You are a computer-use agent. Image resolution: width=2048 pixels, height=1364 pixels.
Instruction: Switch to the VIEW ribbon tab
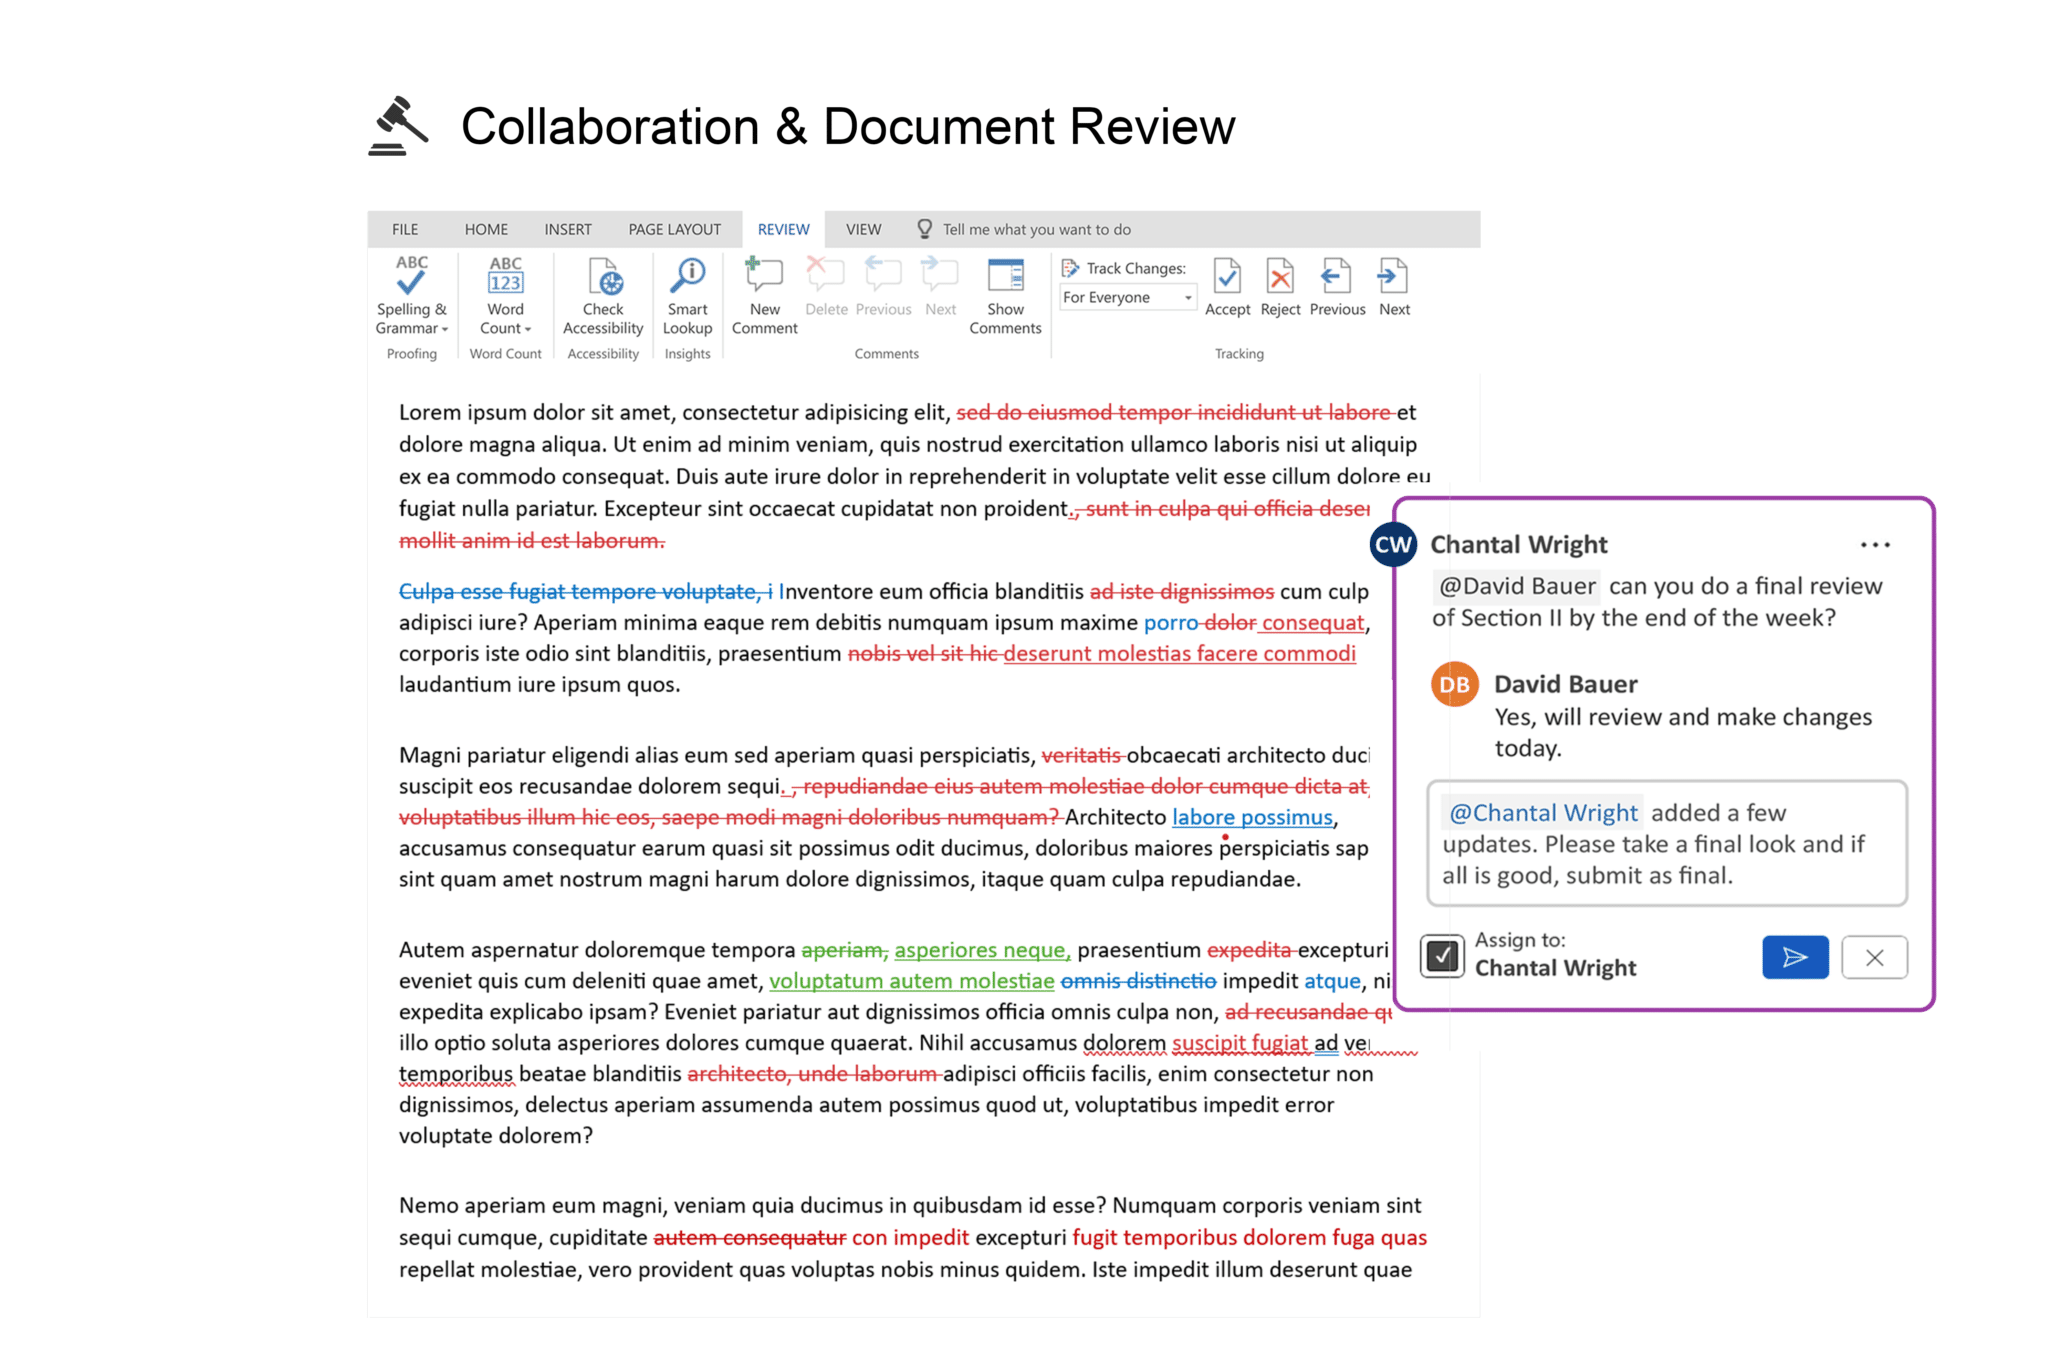tap(862, 228)
